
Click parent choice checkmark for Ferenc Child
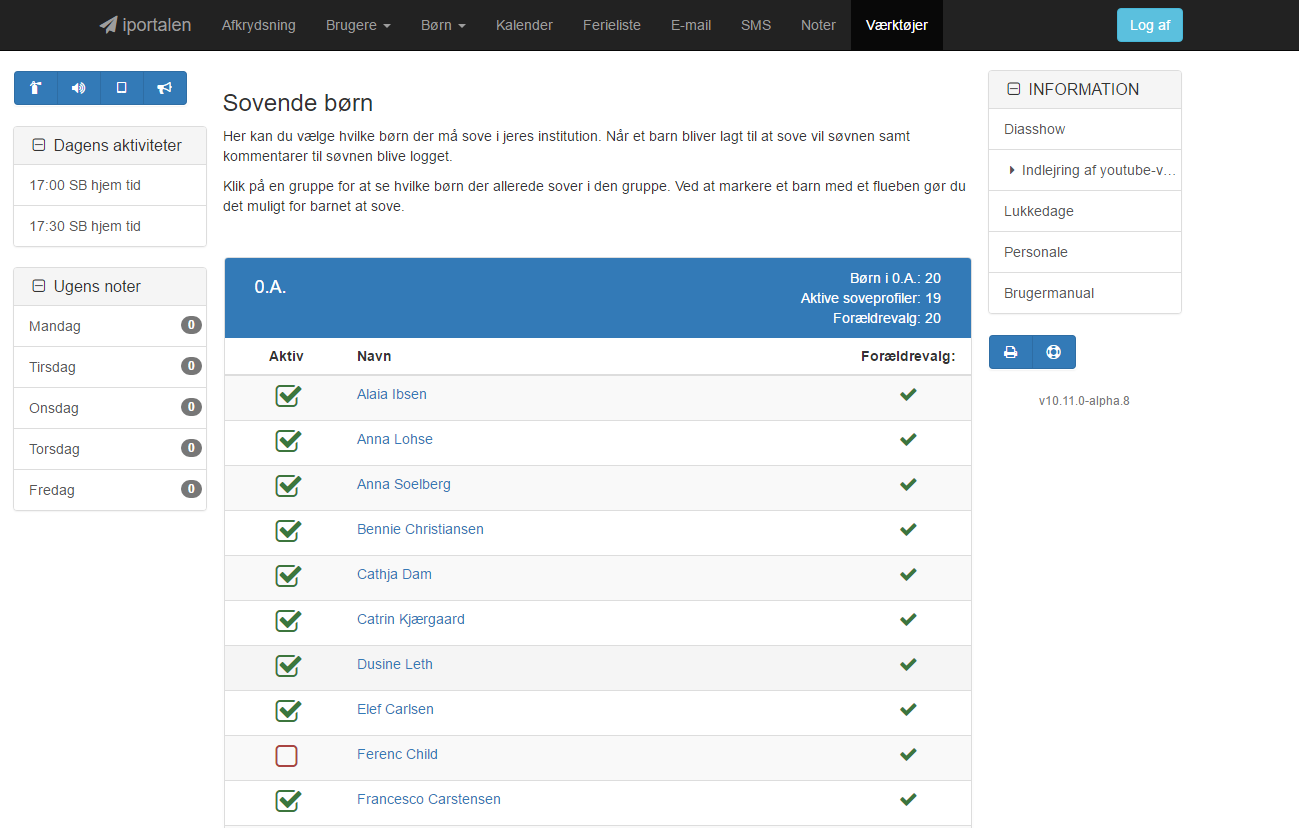(908, 754)
